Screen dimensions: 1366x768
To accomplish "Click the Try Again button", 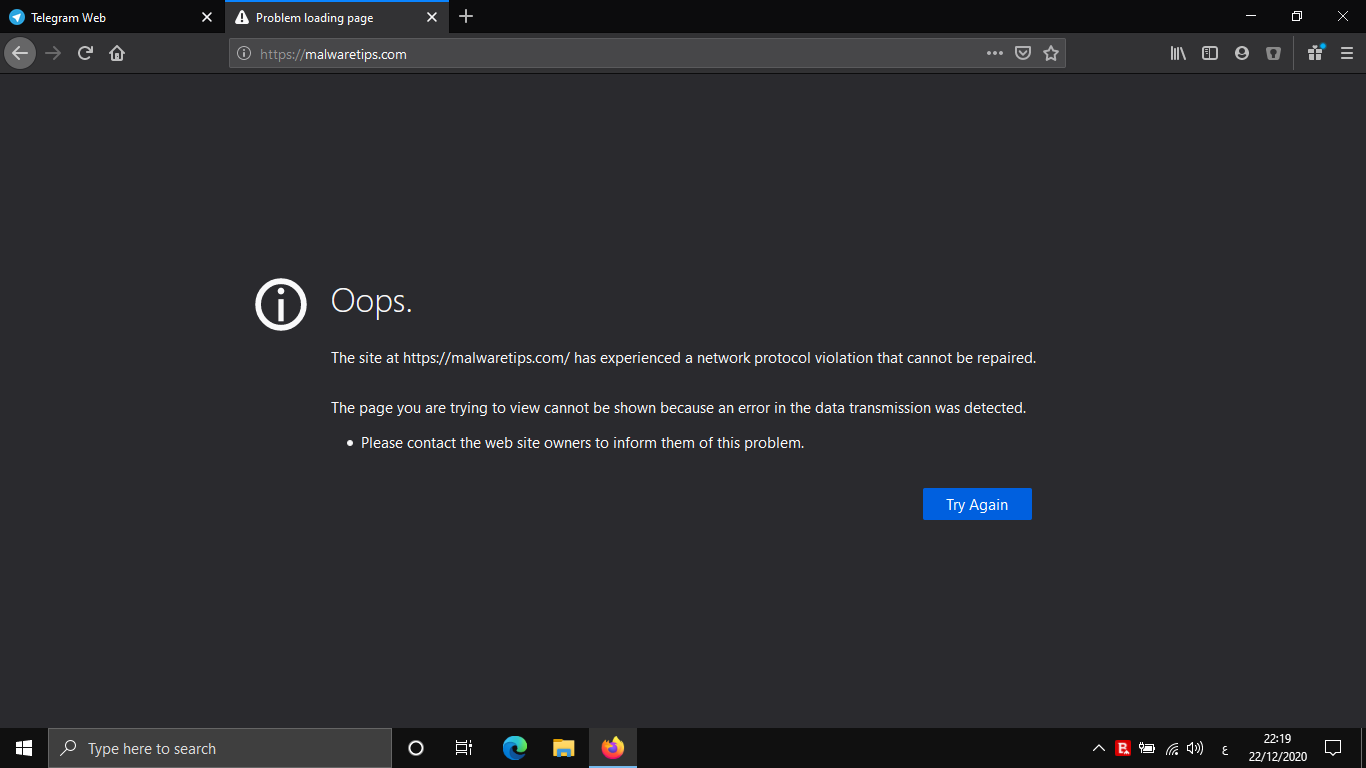I will (977, 504).
